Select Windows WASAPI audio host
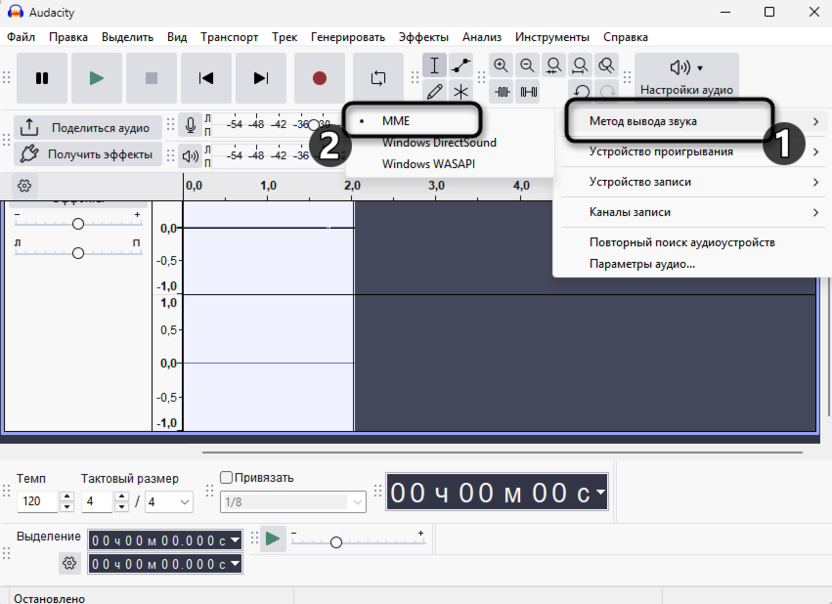832x604 pixels. click(x=427, y=163)
